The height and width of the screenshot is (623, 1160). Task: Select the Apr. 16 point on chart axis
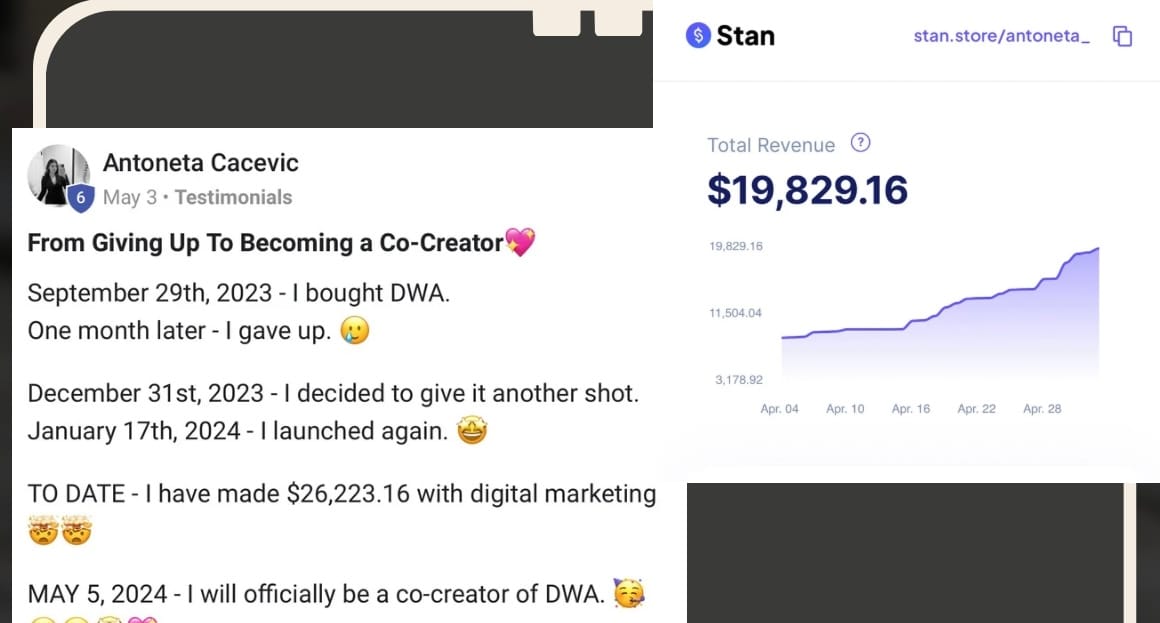pos(910,409)
